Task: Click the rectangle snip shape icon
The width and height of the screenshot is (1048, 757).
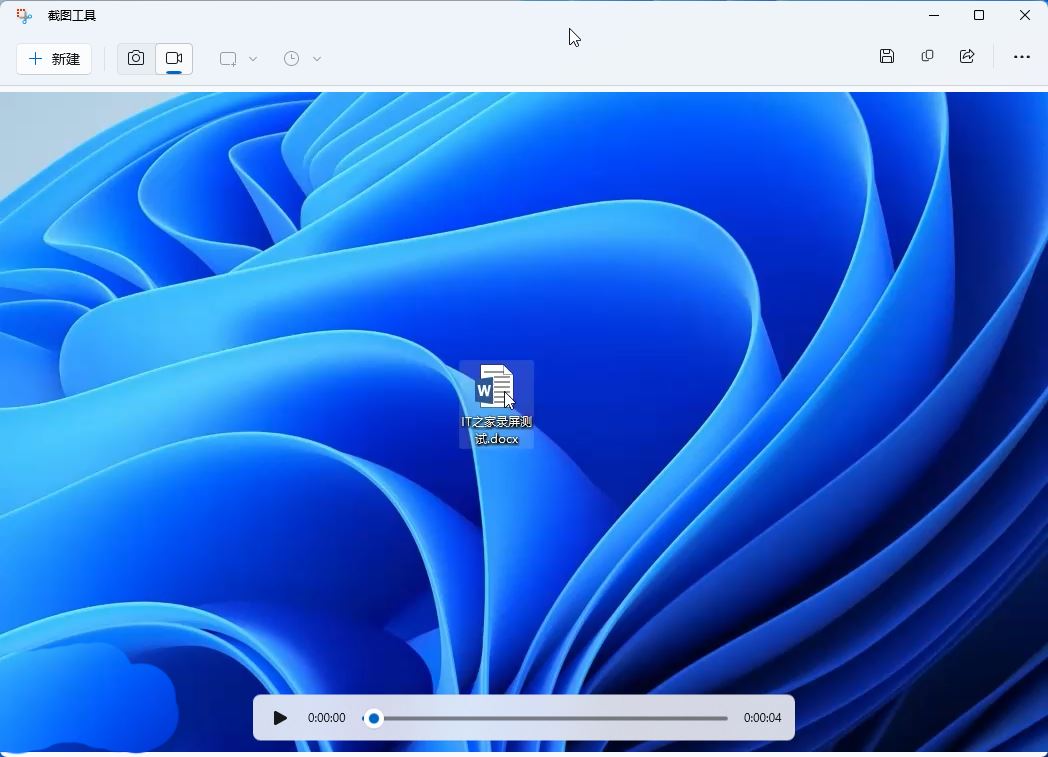Action: click(228, 59)
